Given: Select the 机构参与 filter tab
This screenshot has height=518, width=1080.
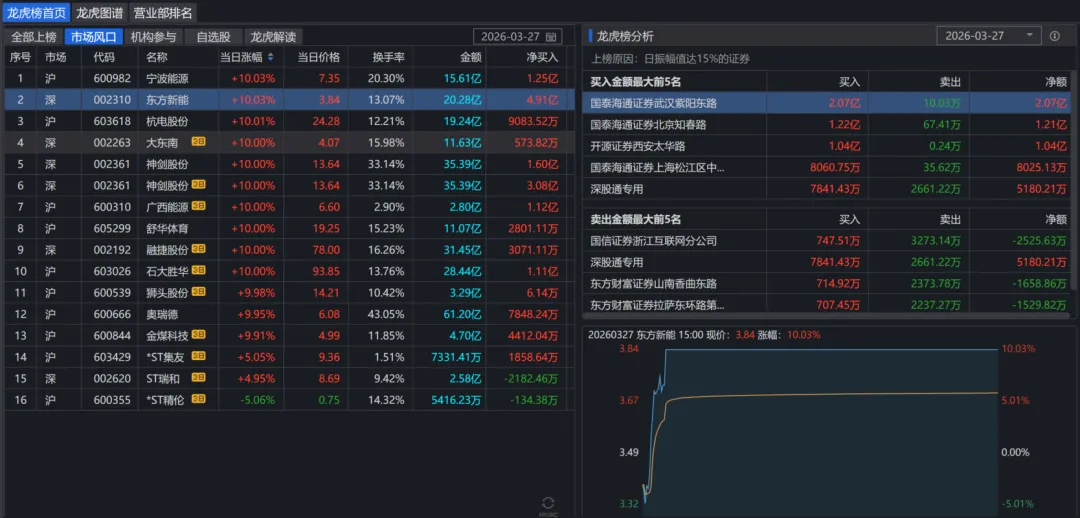Looking at the screenshot, I should [x=154, y=37].
